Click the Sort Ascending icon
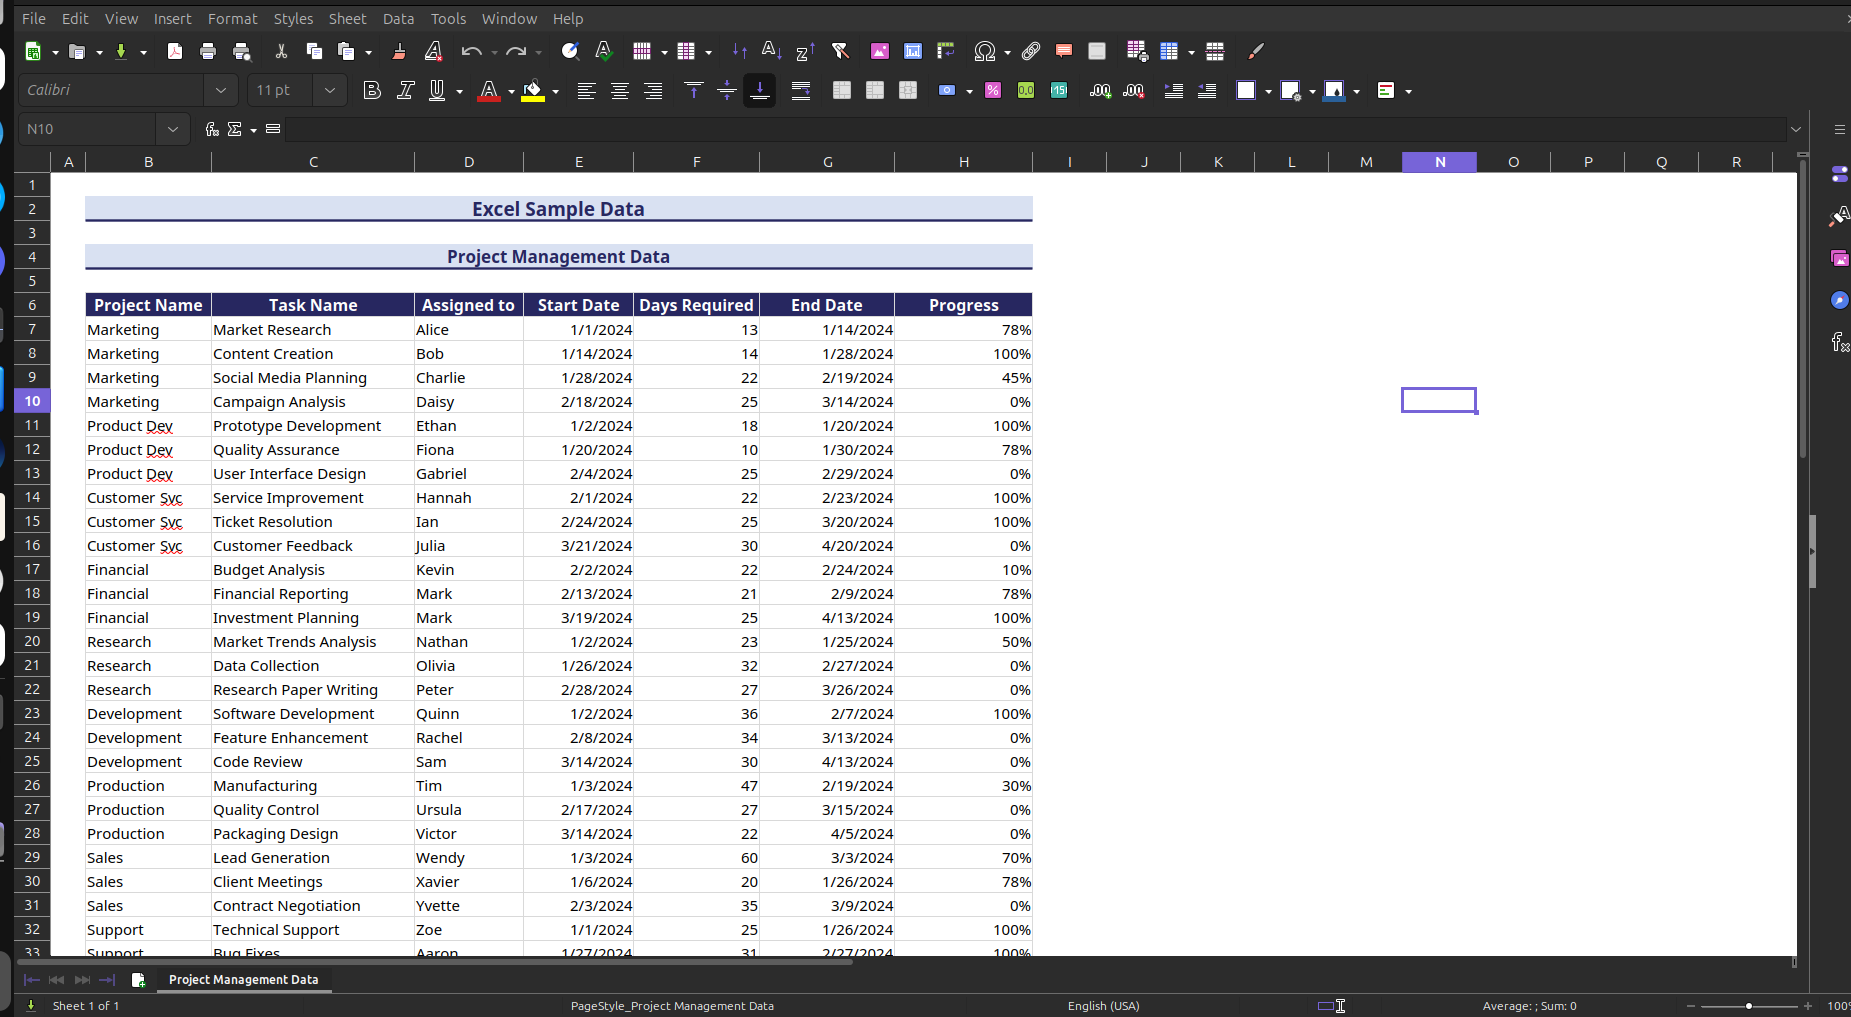Viewport: 1851px width, 1017px height. click(x=771, y=51)
